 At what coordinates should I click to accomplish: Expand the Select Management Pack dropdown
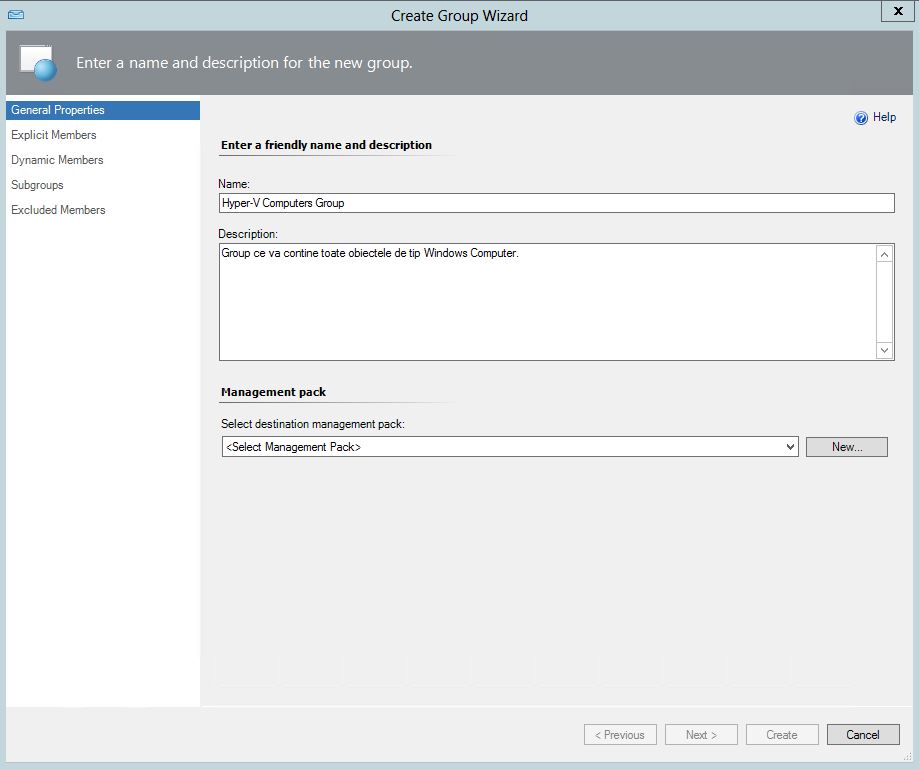point(510,447)
